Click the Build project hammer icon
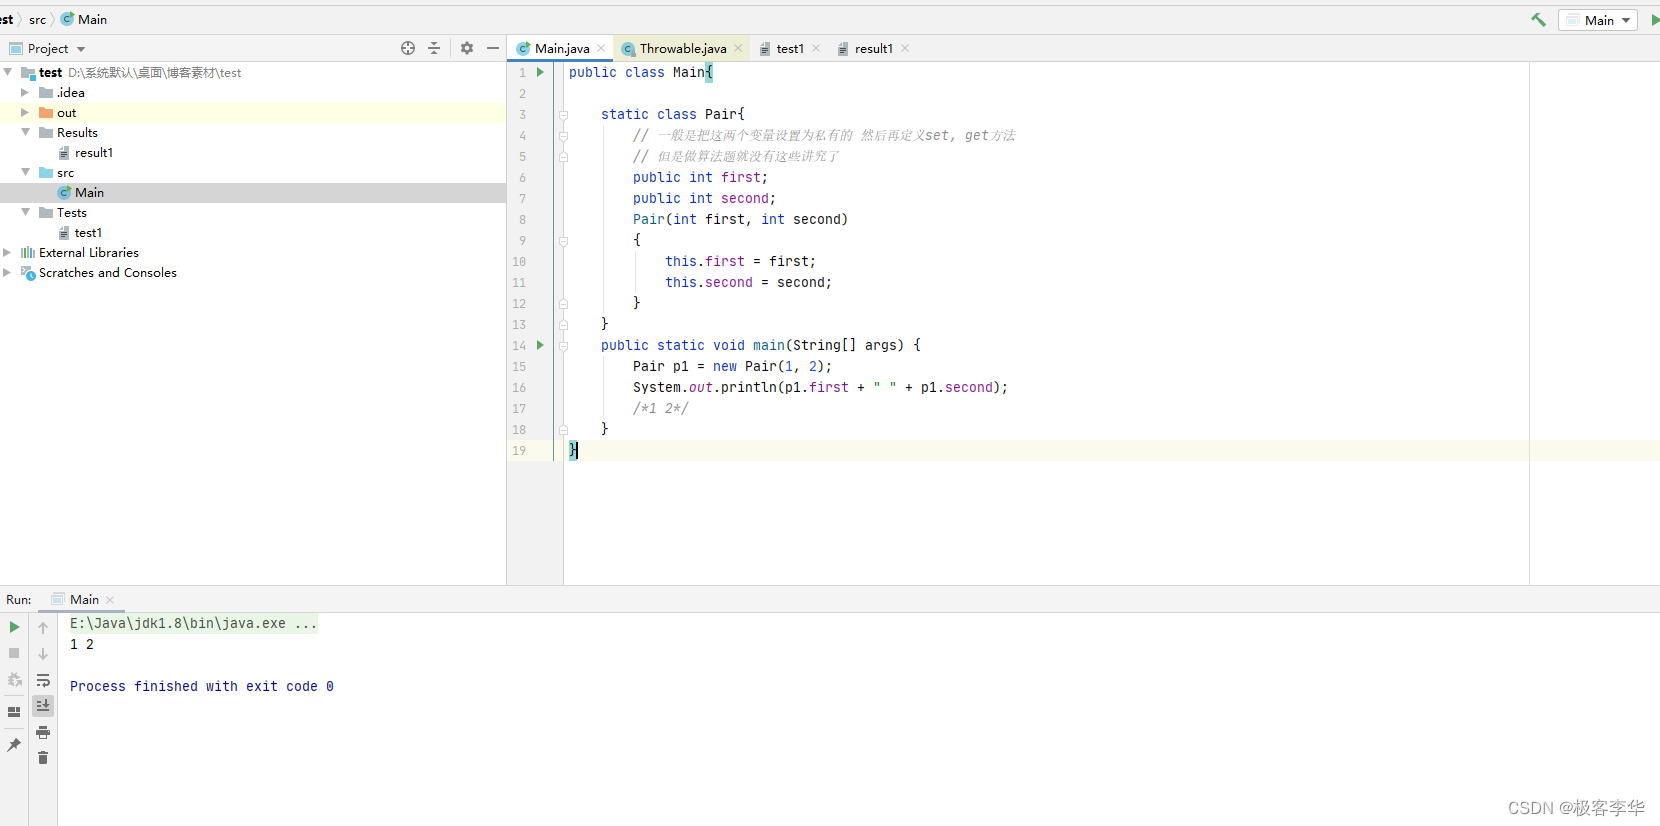This screenshot has width=1660, height=826. (x=1538, y=20)
